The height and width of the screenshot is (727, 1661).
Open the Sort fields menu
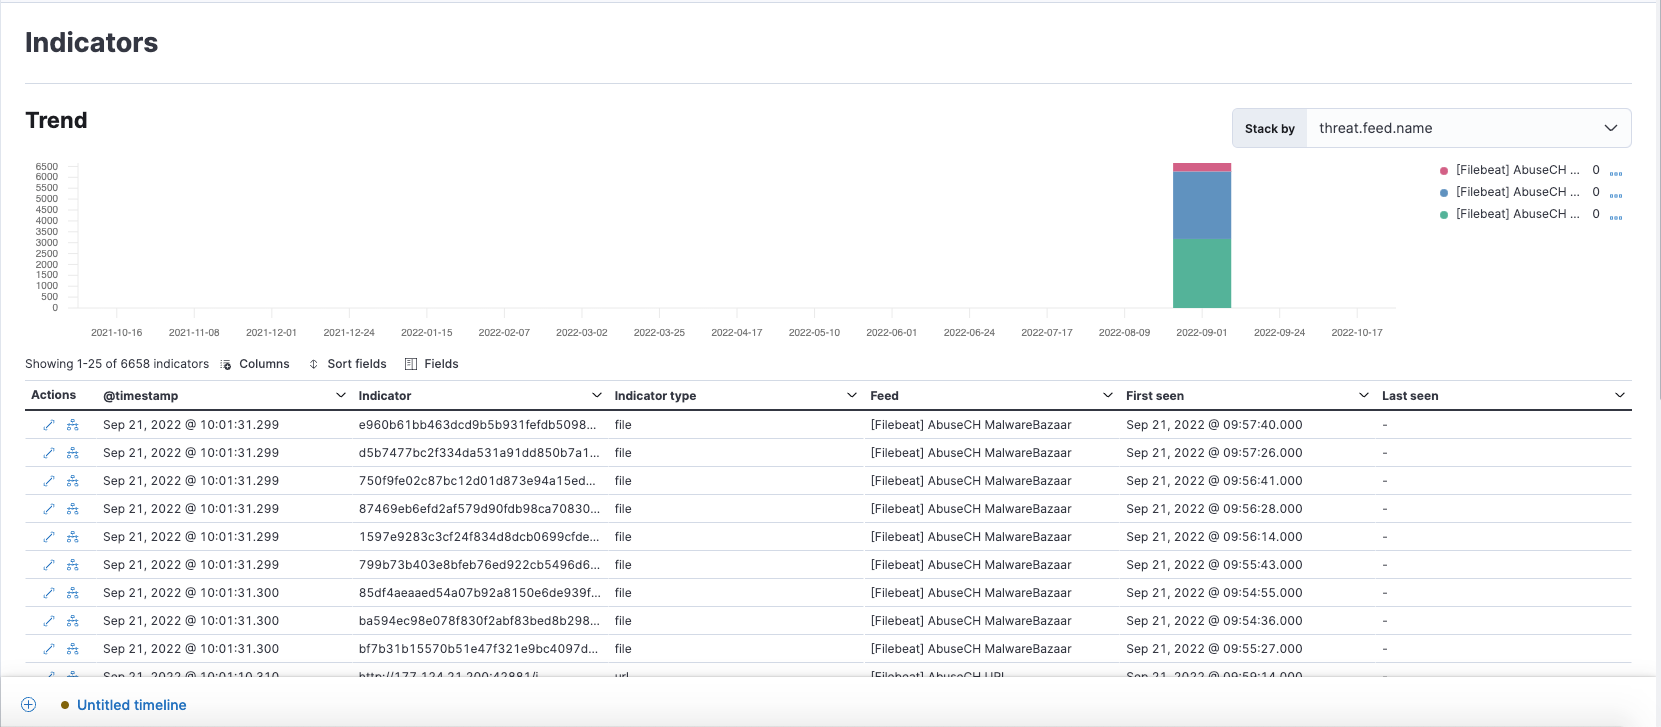pos(347,364)
